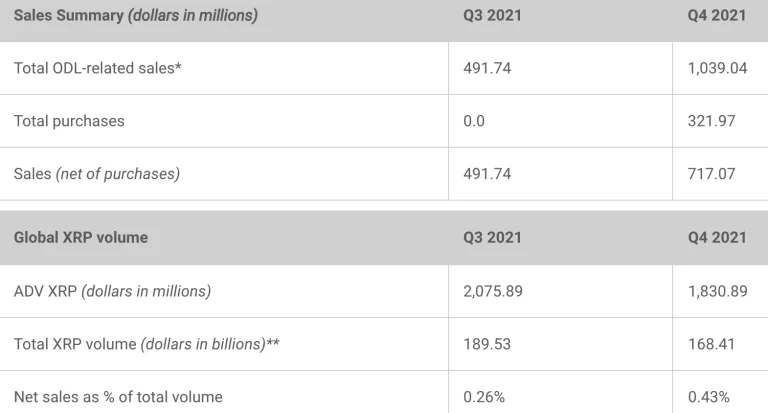Select the Total ODL-related sales row label
768x413 pixels.
coord(98,68)
